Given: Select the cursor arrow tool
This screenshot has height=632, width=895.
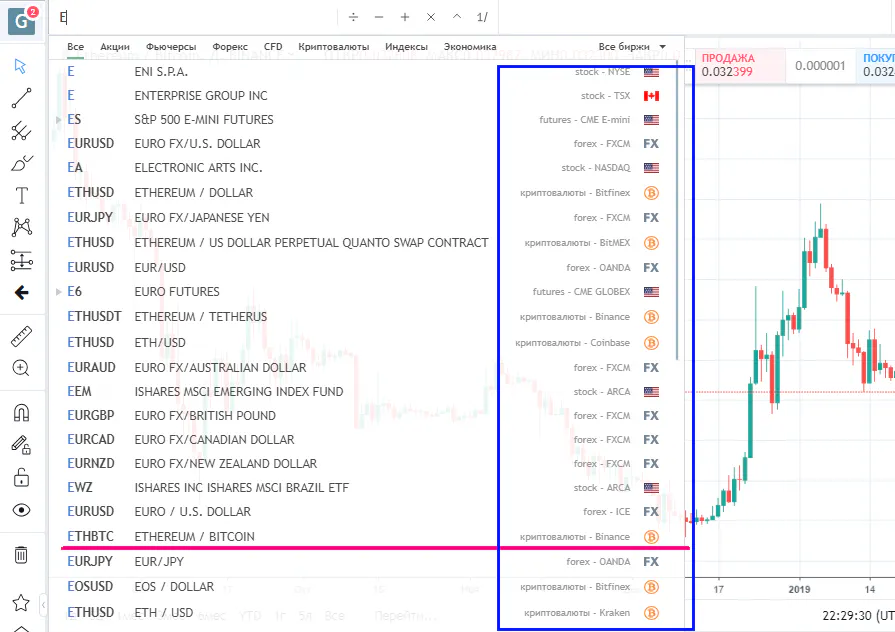Looking at the screenshot, I should tap(21, 66).
